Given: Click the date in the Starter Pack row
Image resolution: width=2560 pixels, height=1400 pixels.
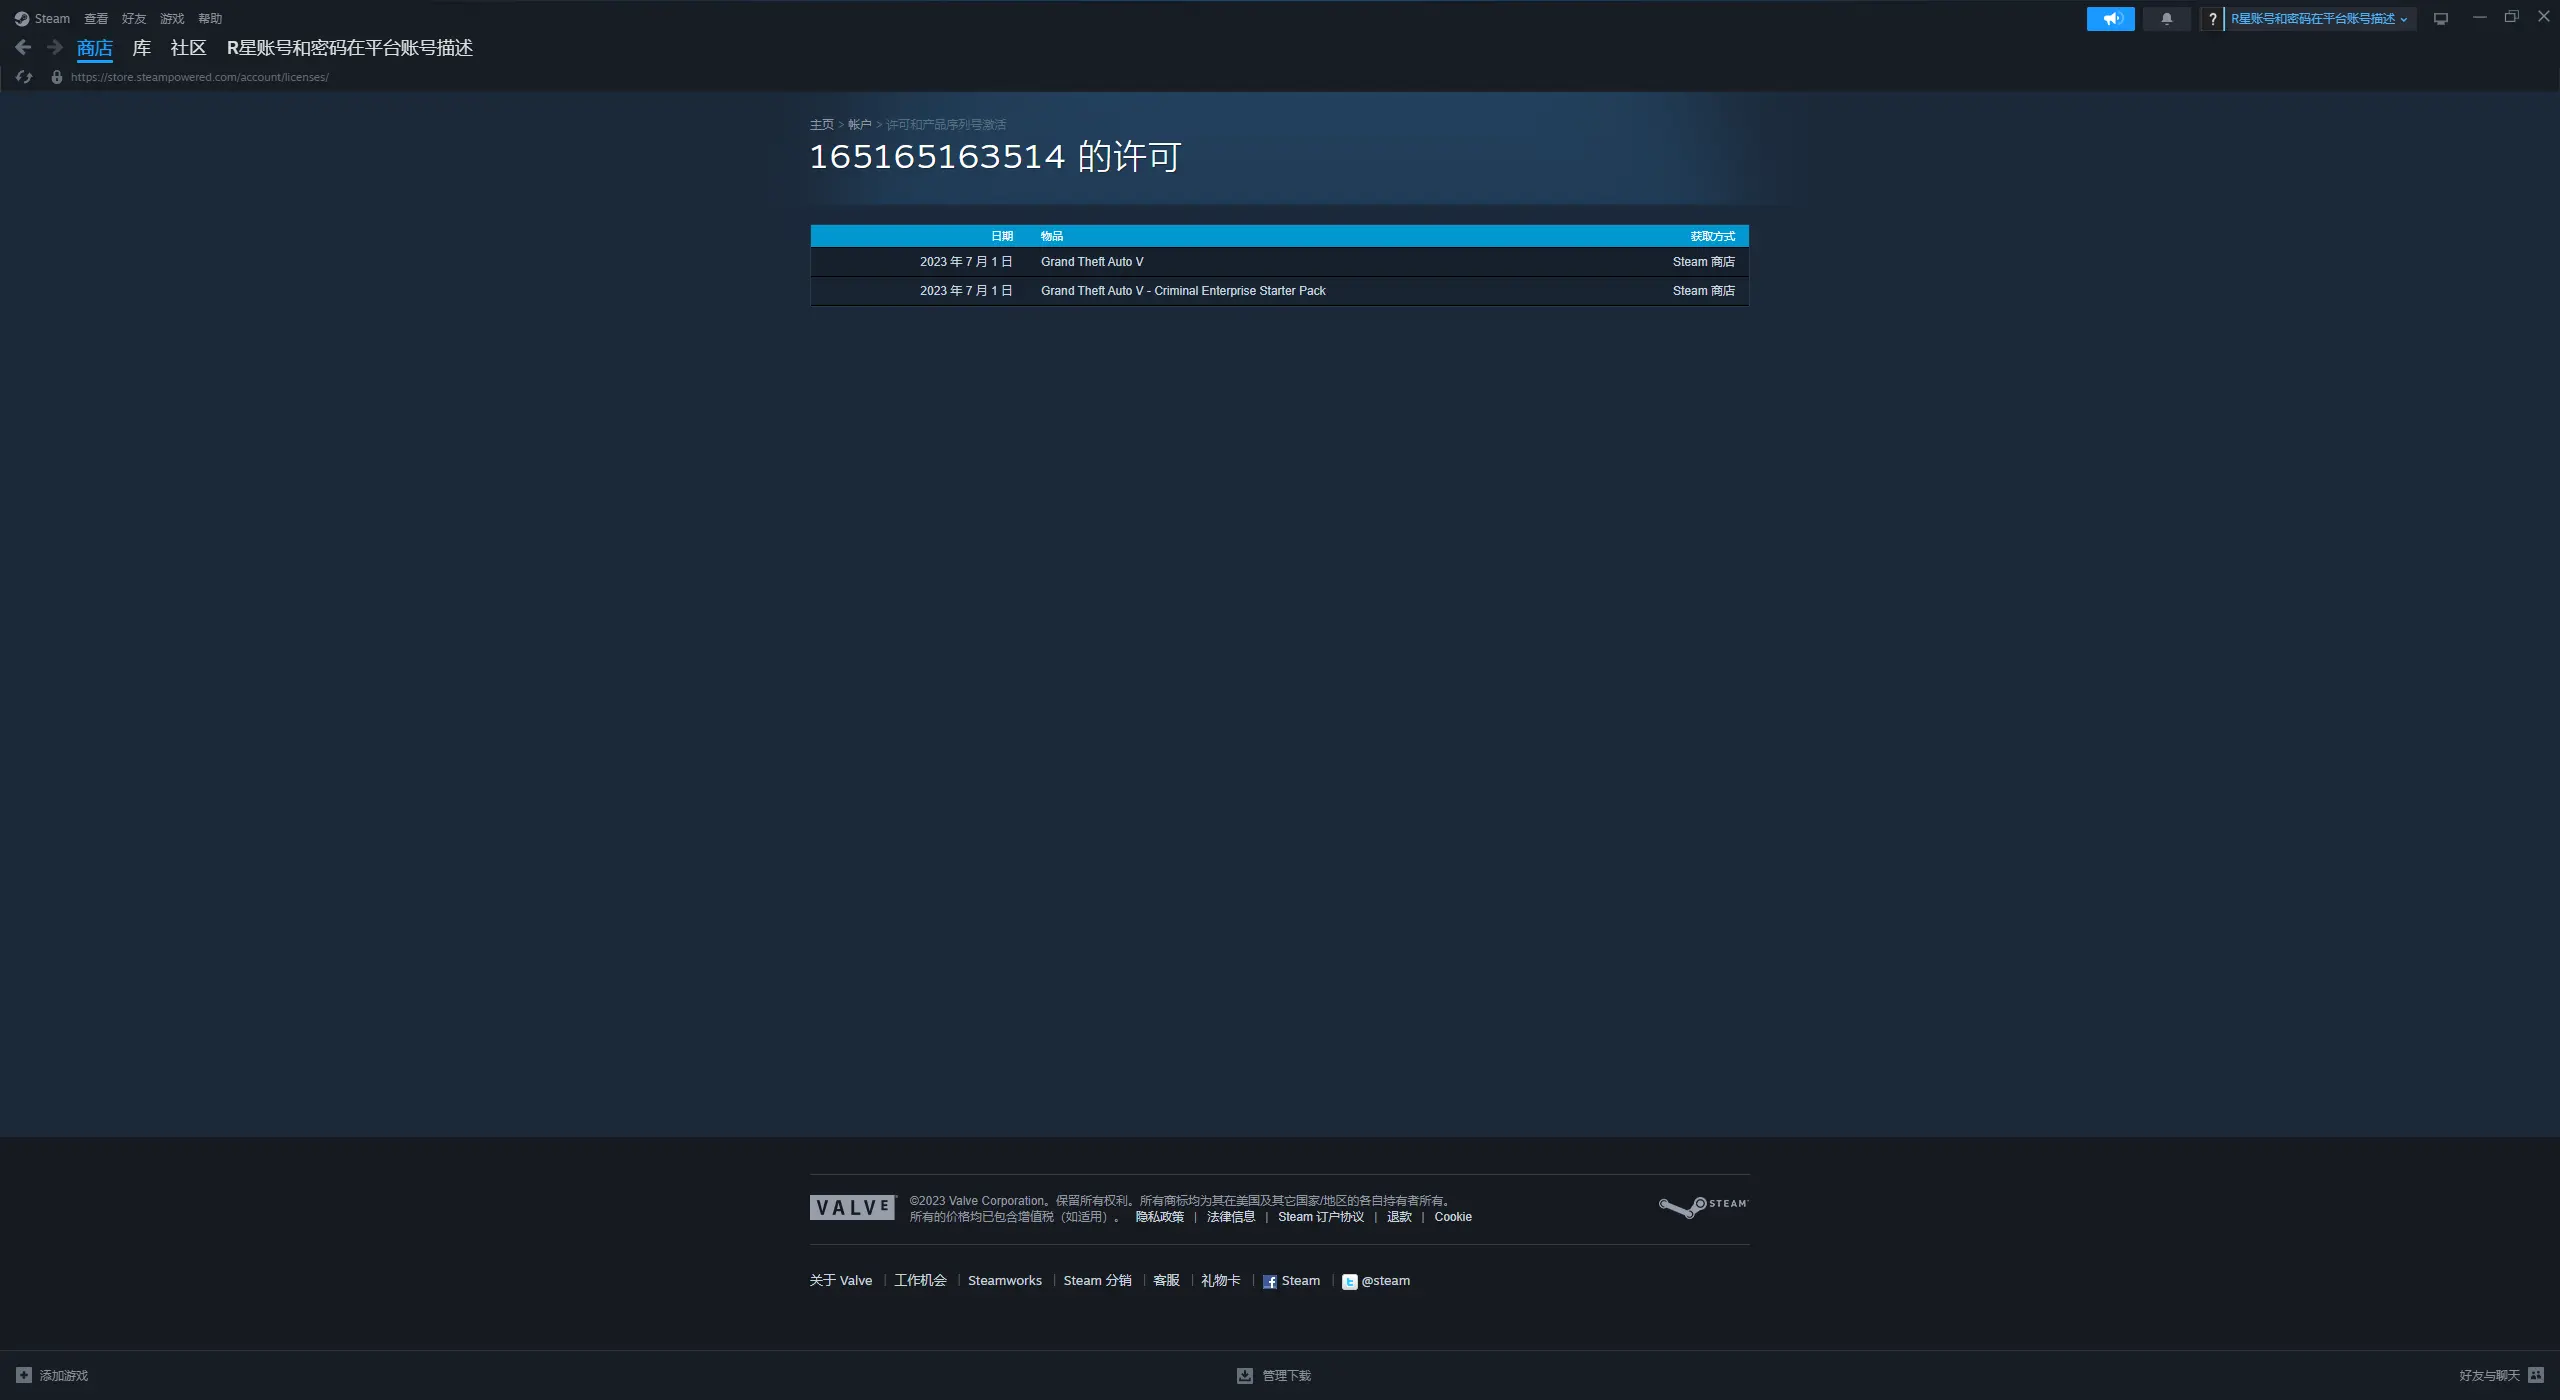Looking at the screenshot, I should click(x=966, y=291).
